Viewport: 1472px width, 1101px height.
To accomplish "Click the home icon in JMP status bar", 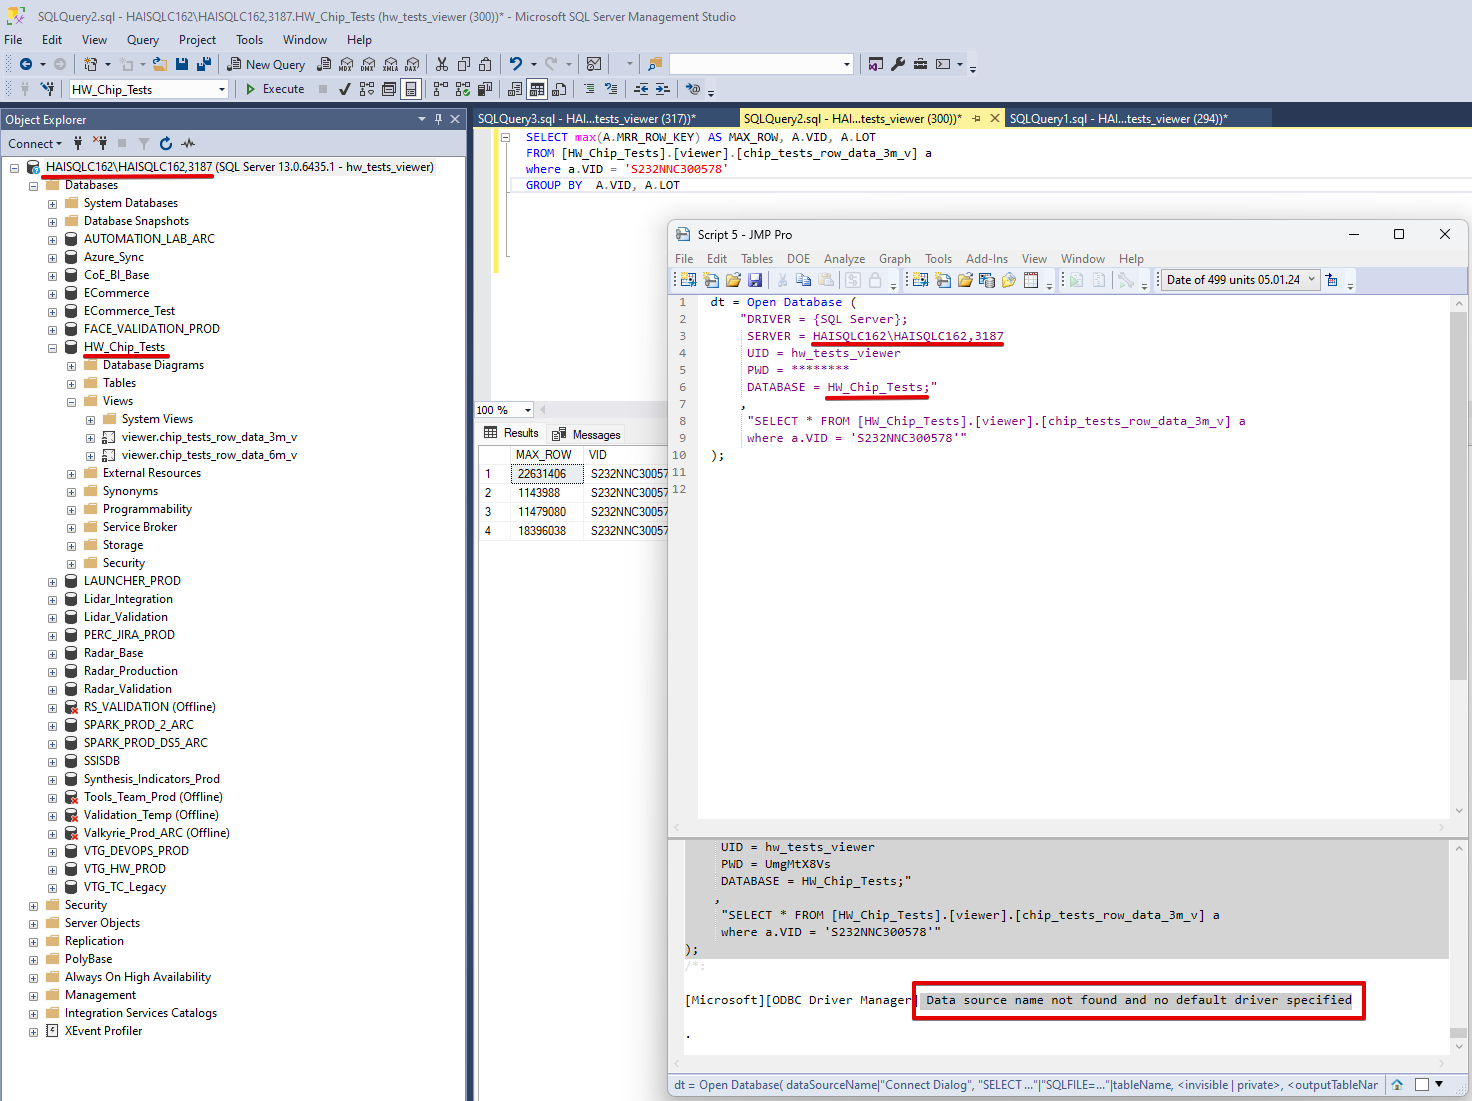I will pos(1397,1084).
